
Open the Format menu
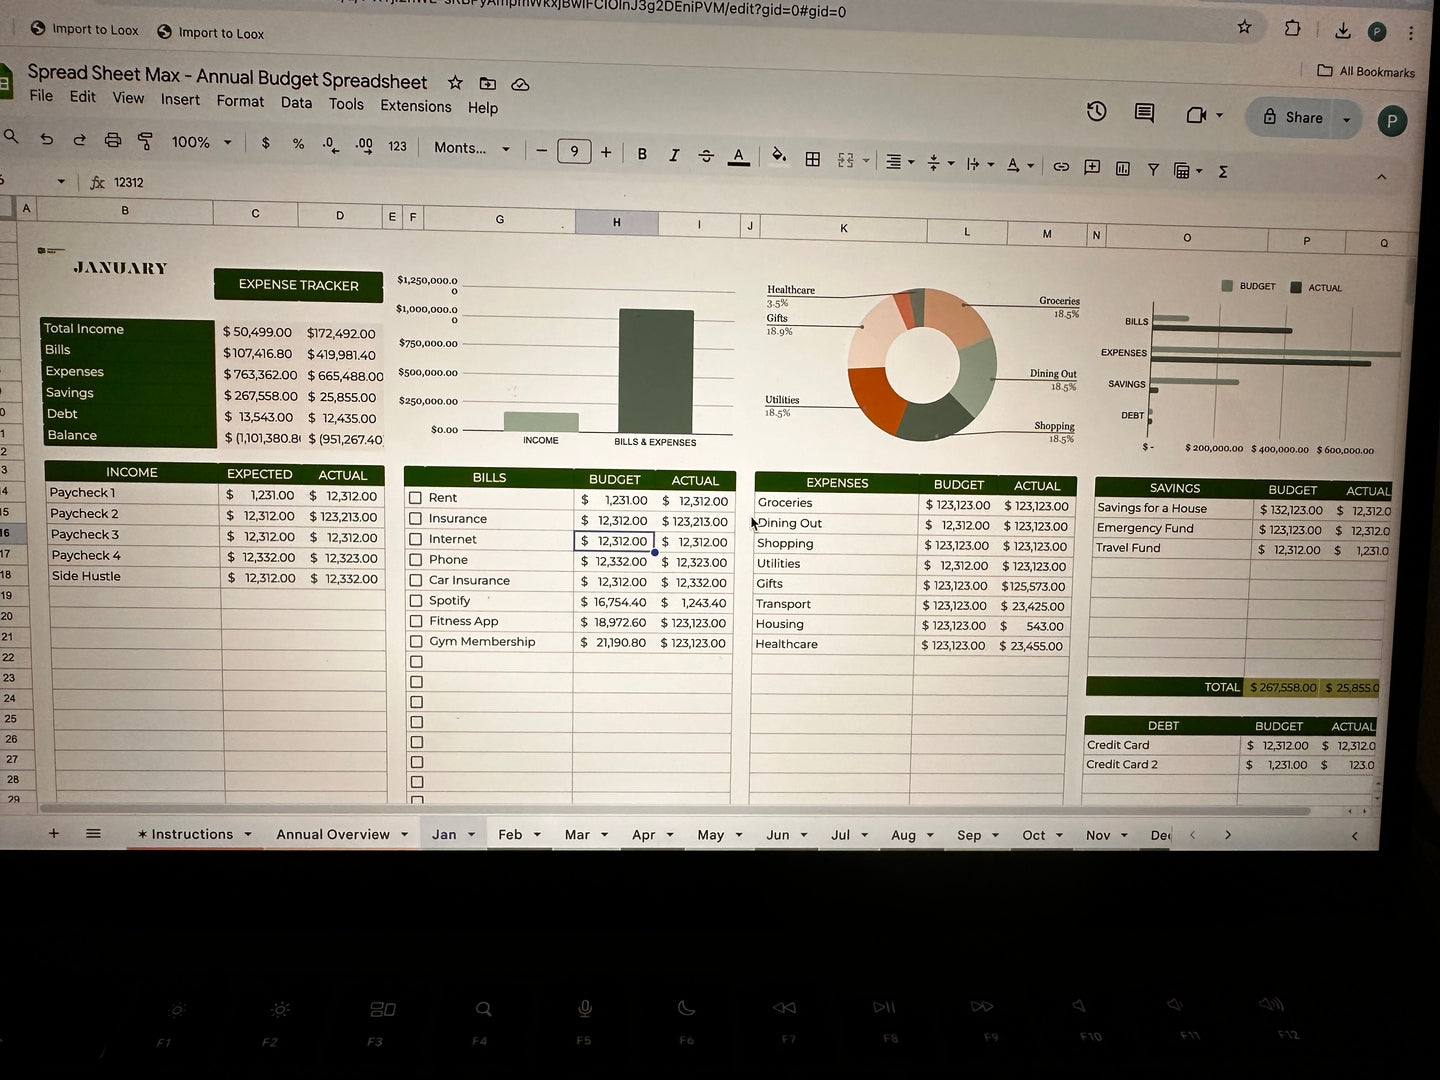240,101
